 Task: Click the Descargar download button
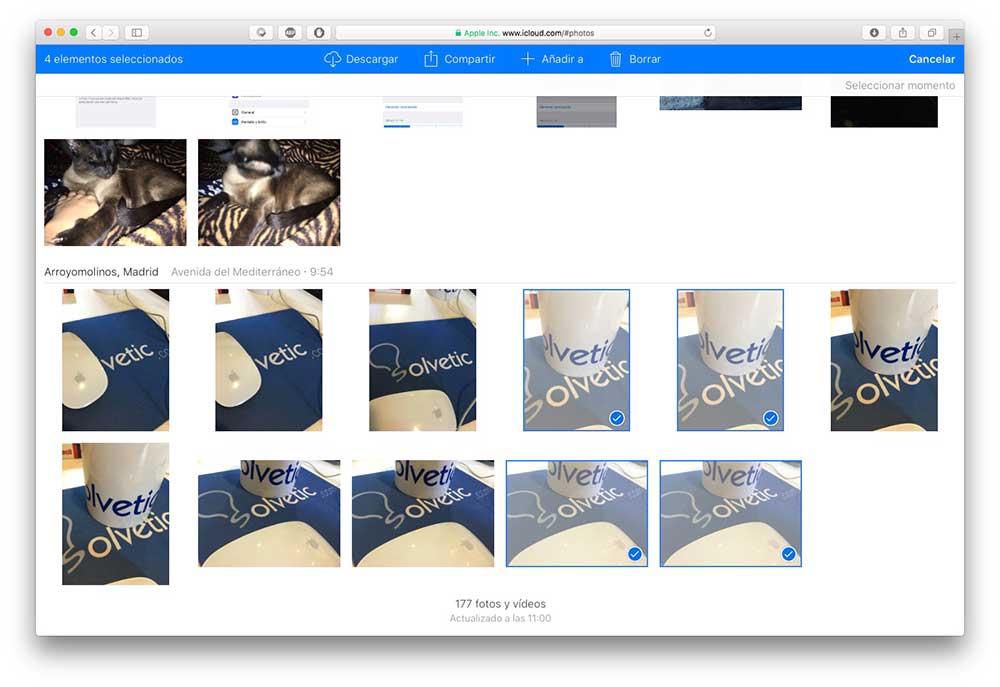(x=361, y=59)
